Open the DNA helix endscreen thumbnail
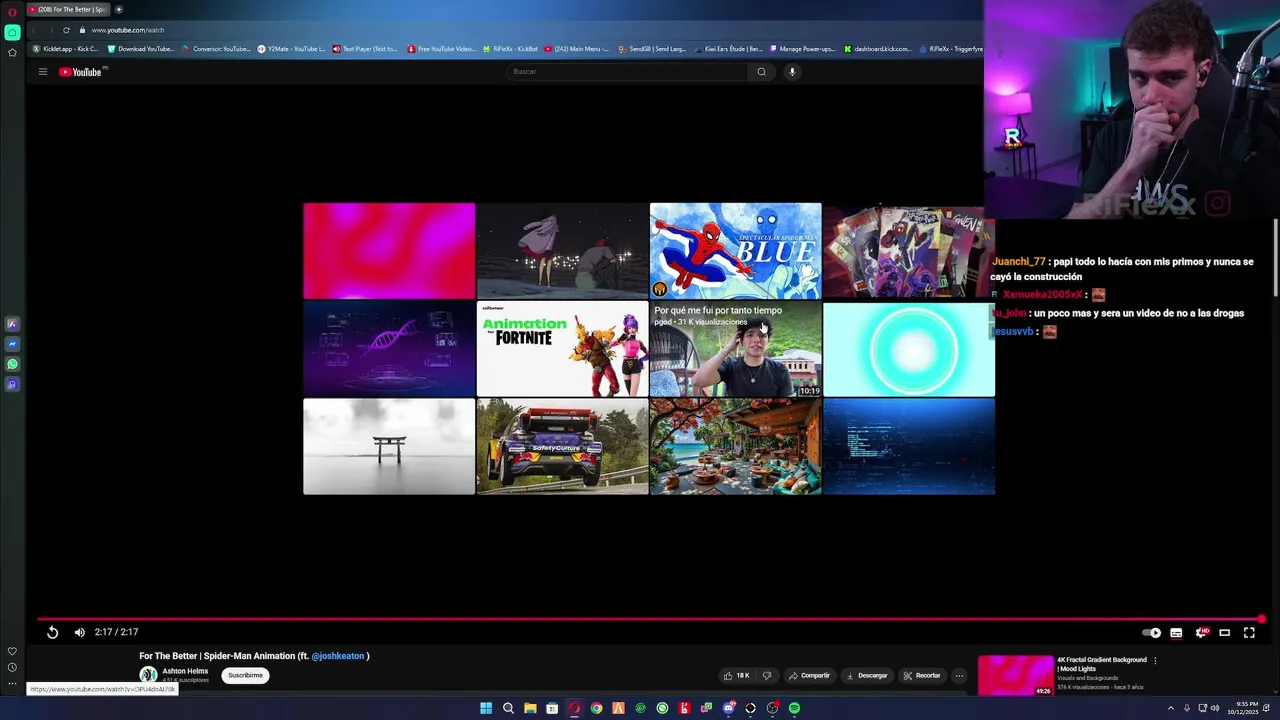The image size is (1280, 720). [389, 349]
